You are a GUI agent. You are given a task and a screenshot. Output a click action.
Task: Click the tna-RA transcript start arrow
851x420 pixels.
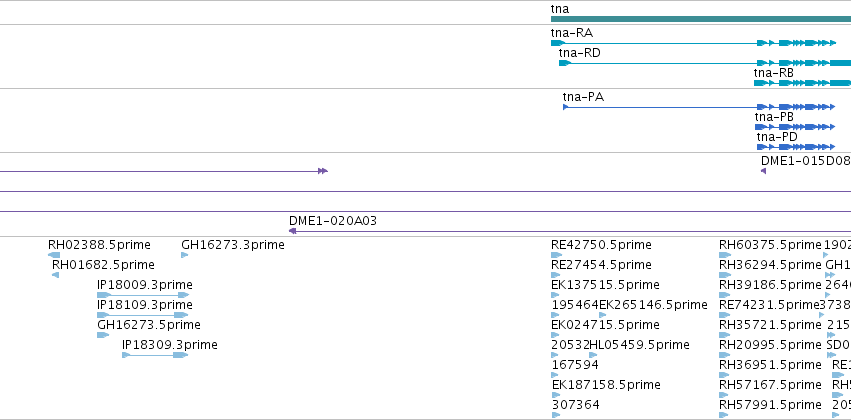click(558, 43)
